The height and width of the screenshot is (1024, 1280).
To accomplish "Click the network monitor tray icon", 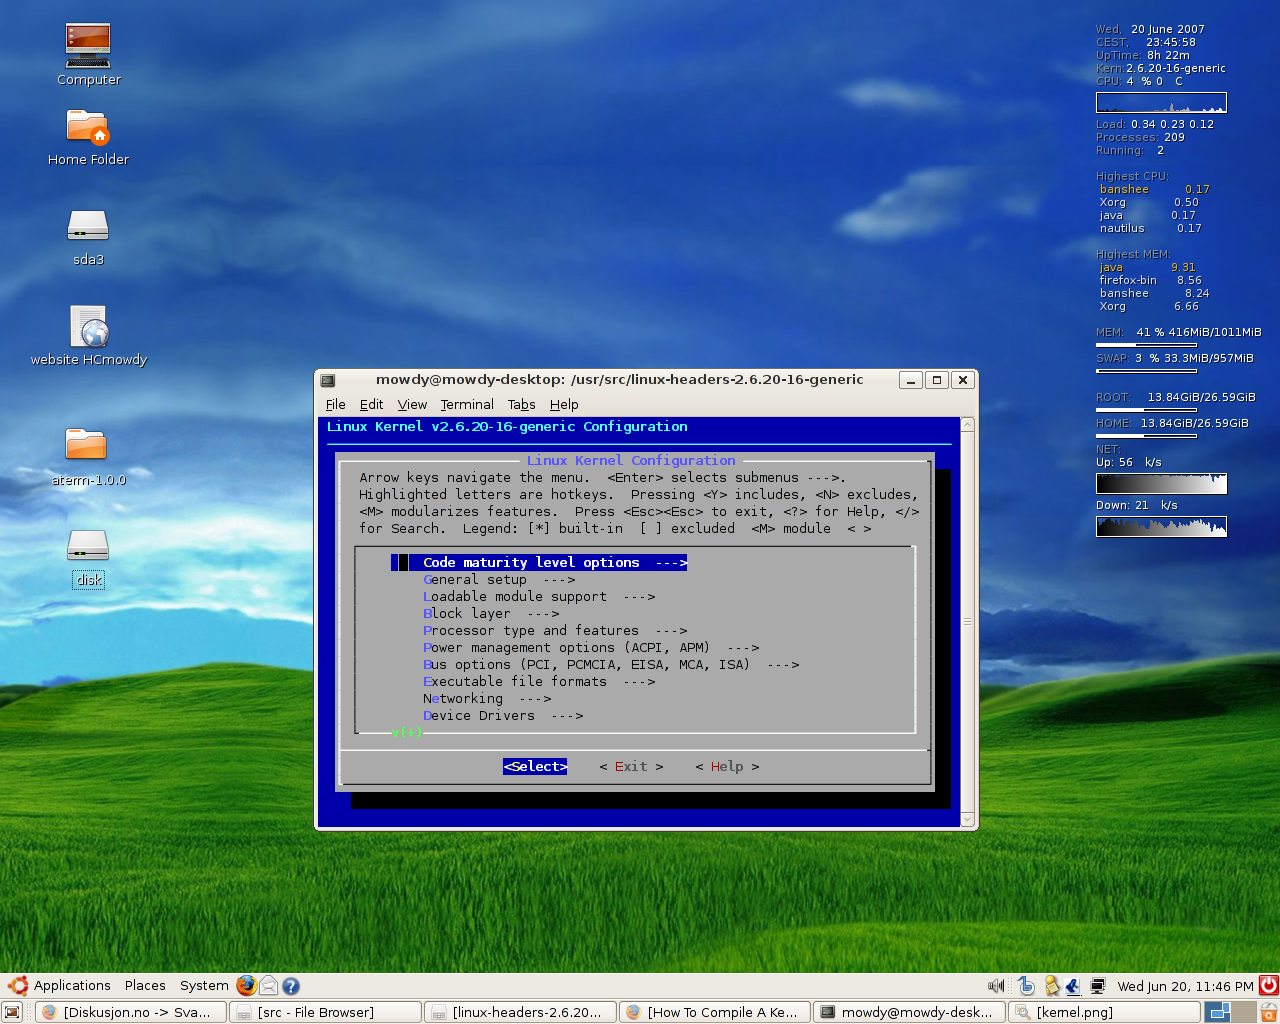I will pyautogui.click(x=1097, y=986).
